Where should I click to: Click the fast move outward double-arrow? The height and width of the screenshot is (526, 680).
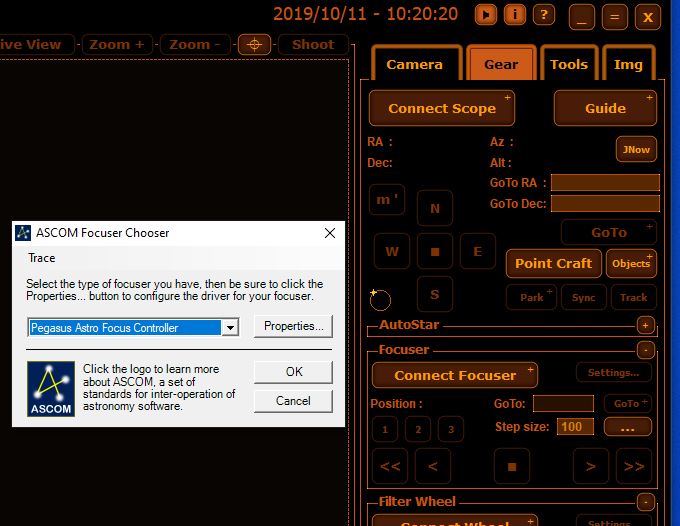coord(634,466)
